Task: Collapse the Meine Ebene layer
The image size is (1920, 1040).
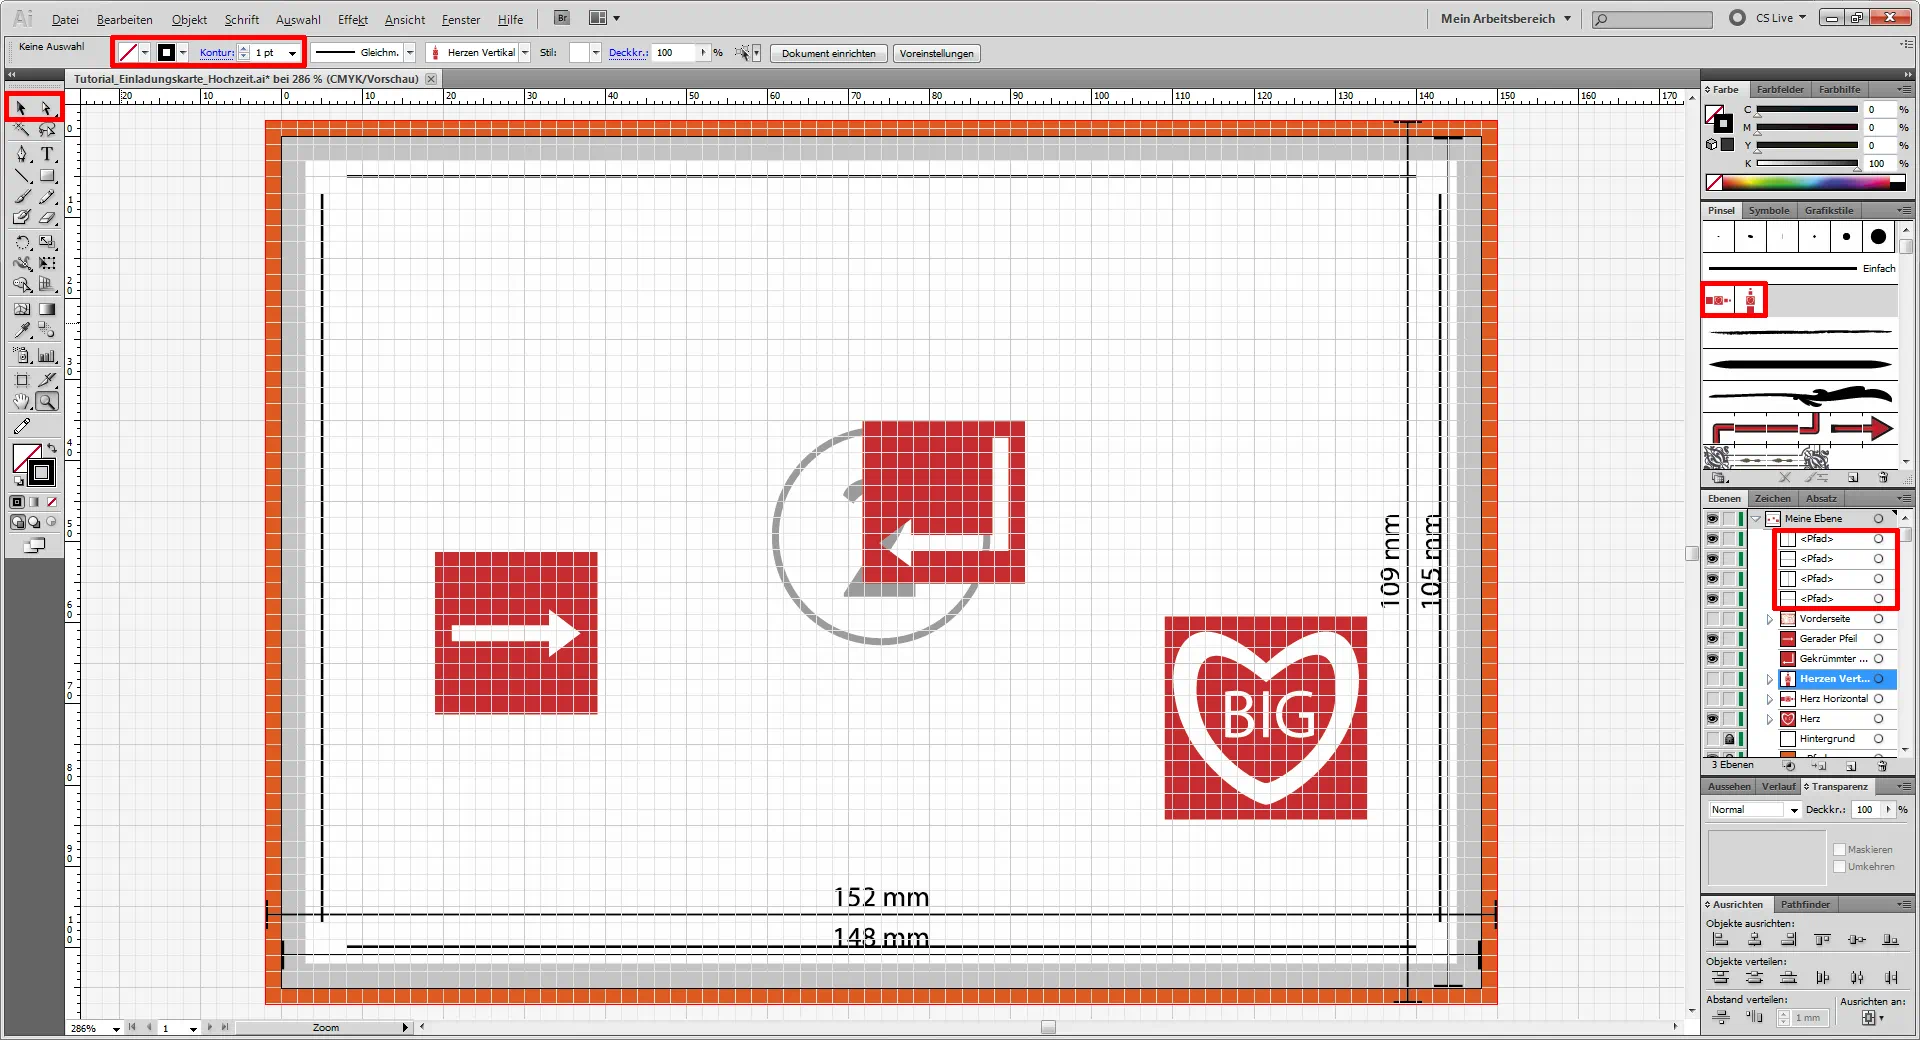Action: click(1756, 519)
